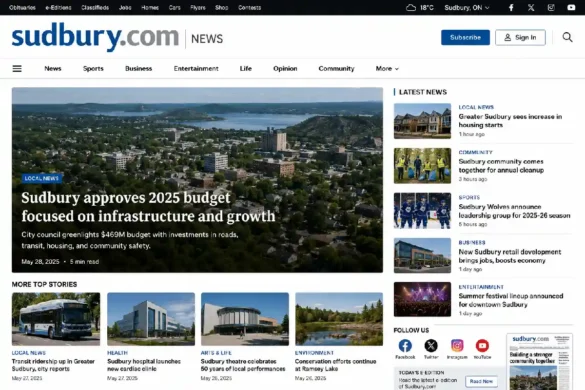This screenshot has width=585, height=390.
Task: Open Greater Sudbury housing starts headline
Action: tap(510, 121)
